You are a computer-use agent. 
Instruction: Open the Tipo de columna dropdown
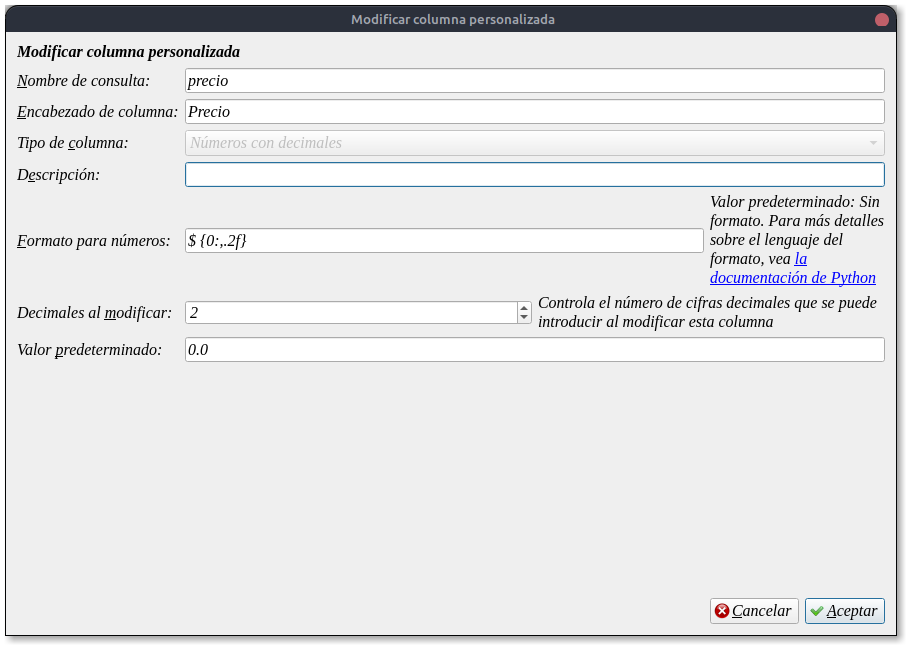click(534, 143)
